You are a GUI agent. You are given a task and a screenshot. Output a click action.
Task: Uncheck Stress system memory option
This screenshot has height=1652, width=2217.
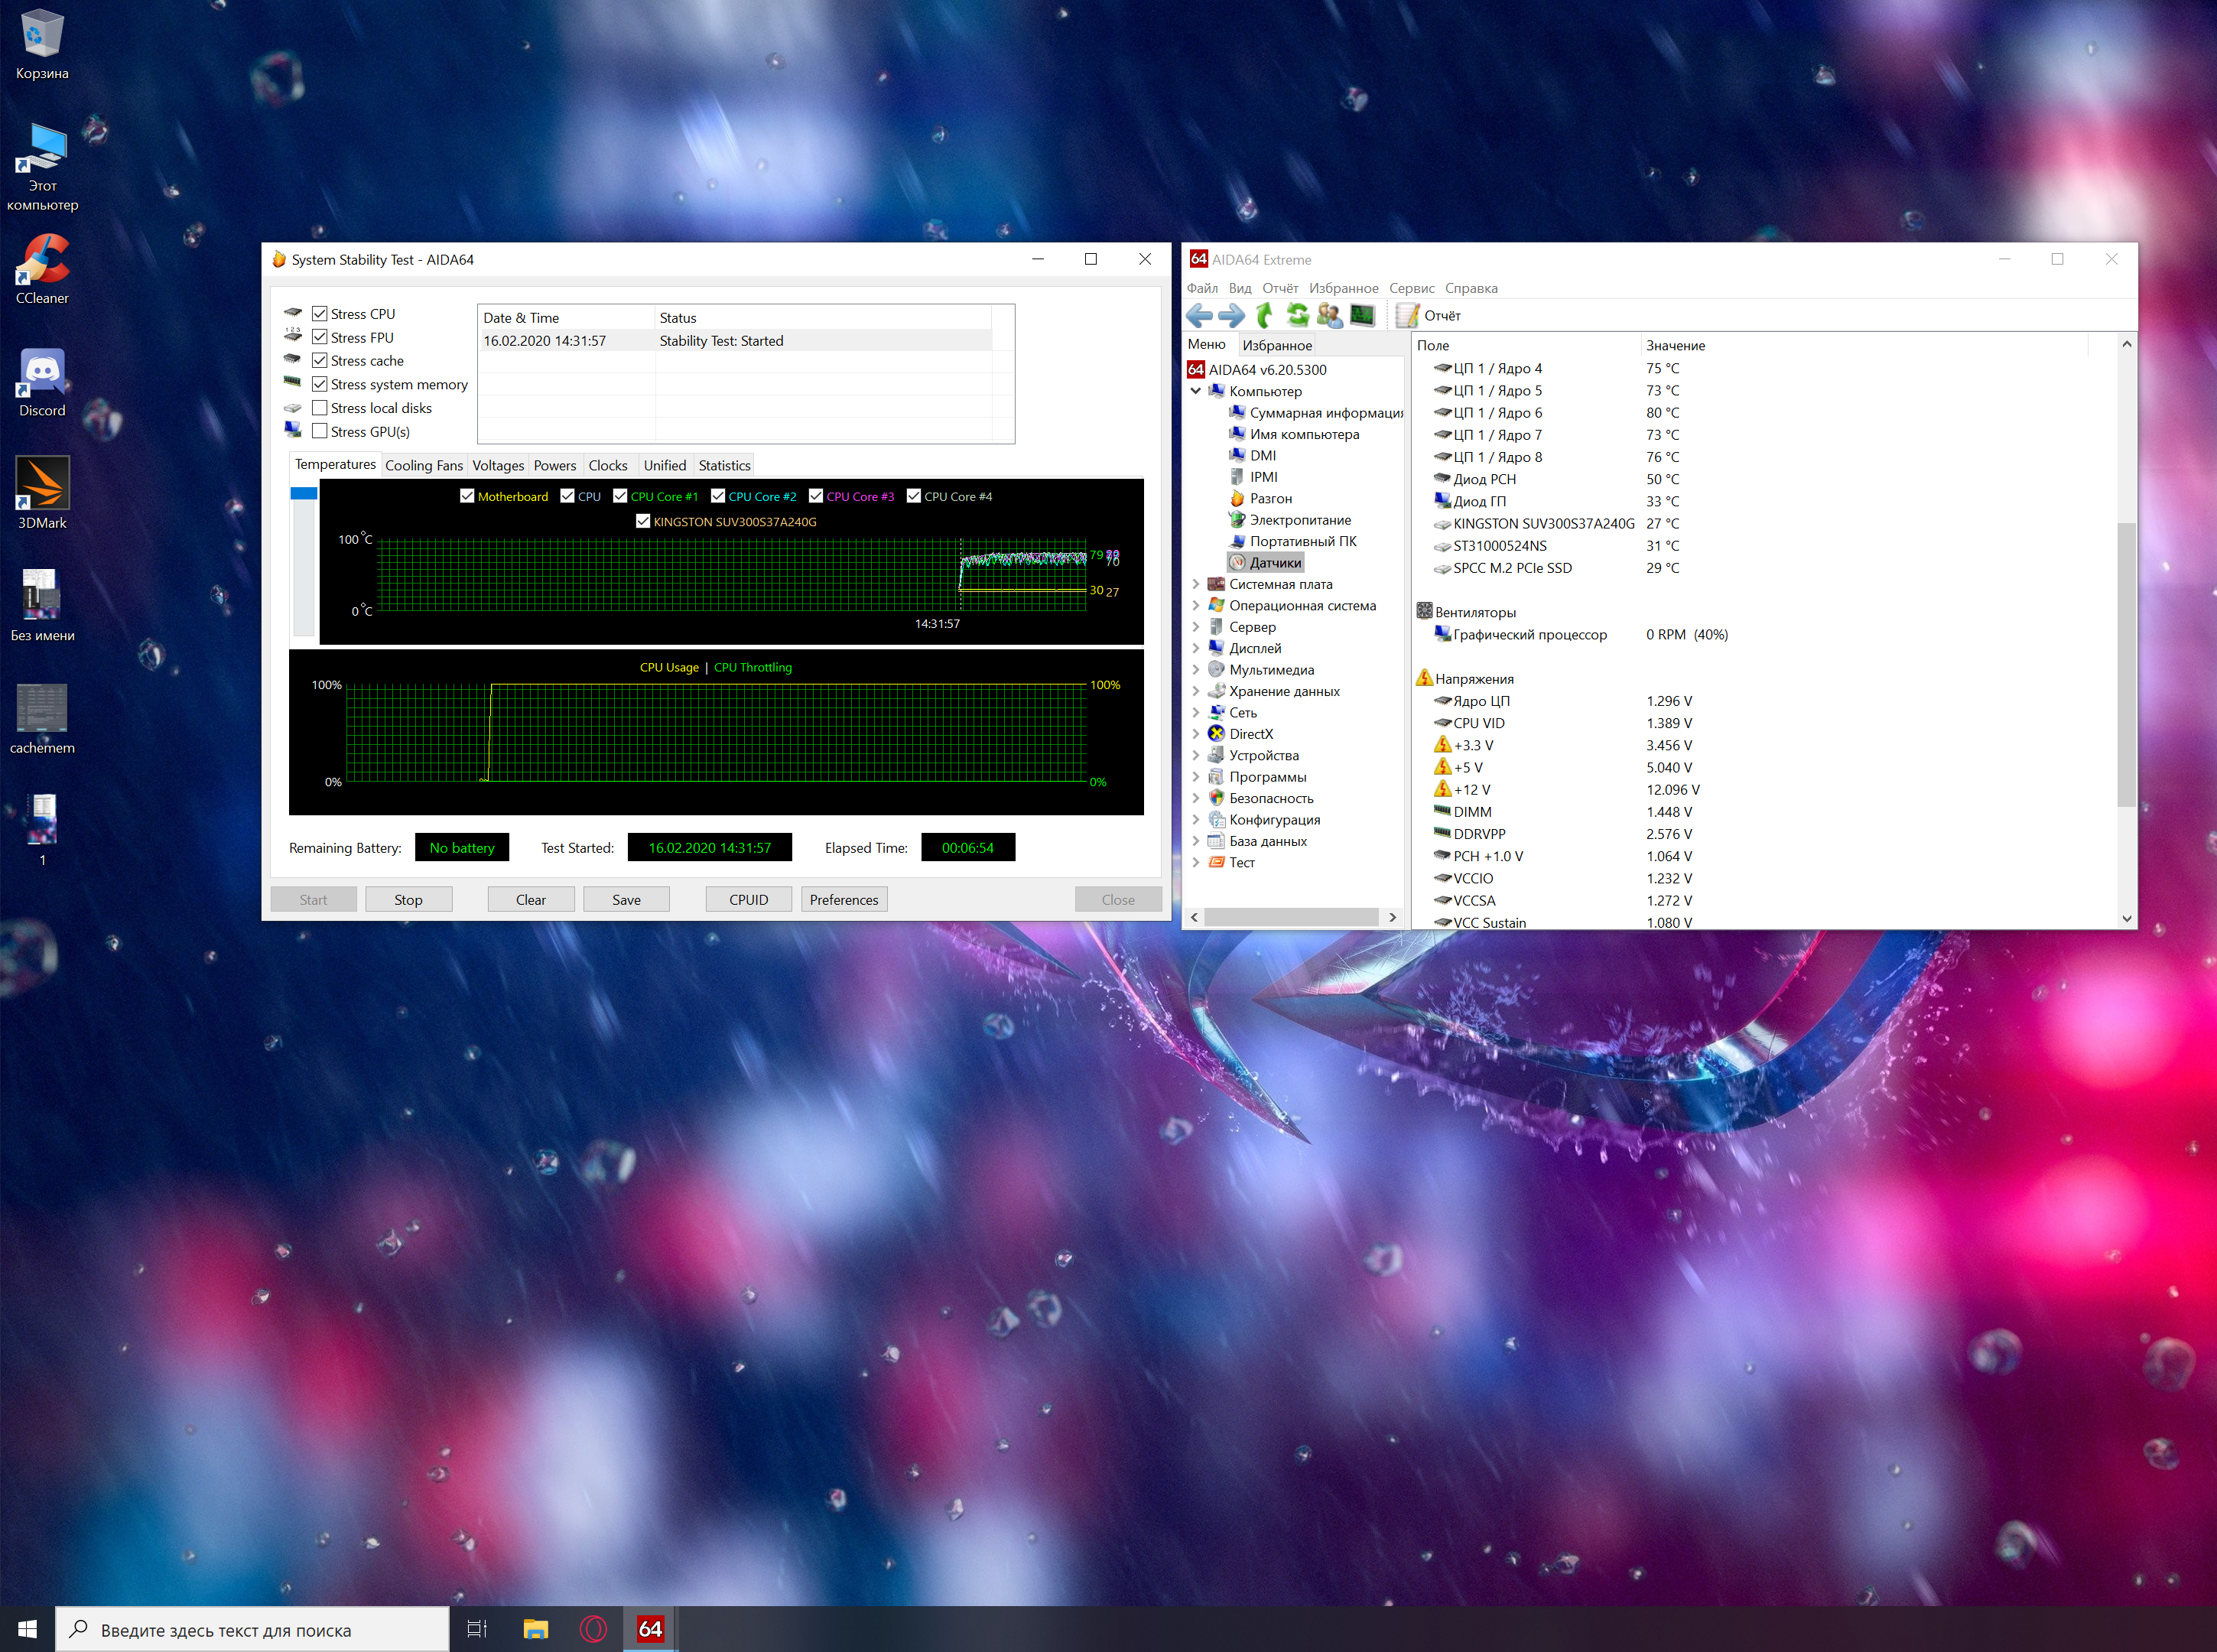click(320, 384)
